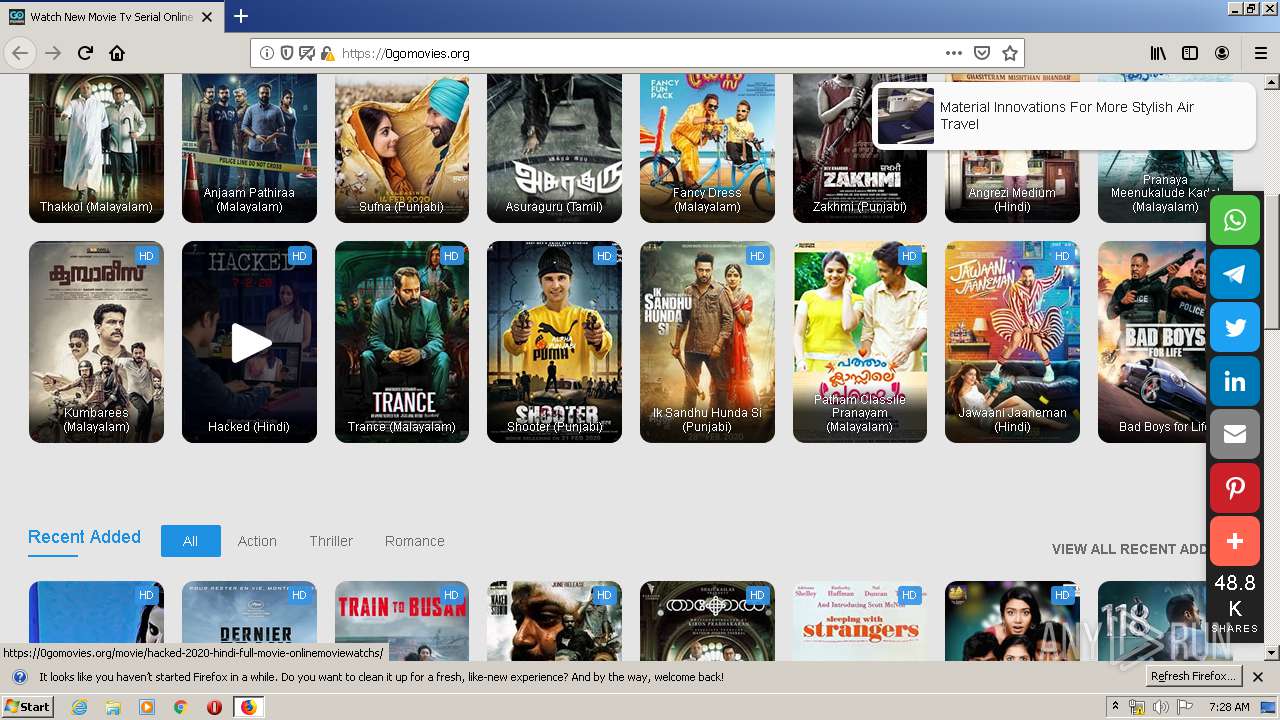
Task: Open Bad Boys for Life poster
Action: coord(1154,342)
